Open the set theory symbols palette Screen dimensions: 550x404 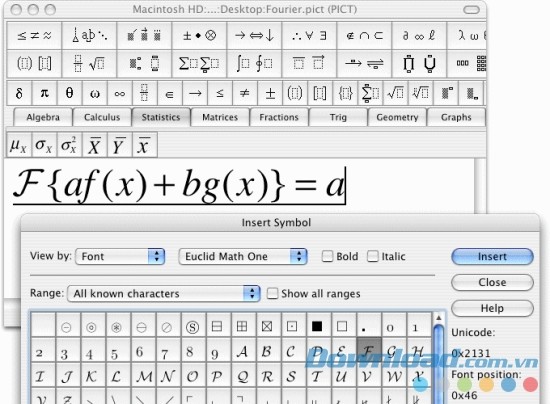[x=364, y=35]
